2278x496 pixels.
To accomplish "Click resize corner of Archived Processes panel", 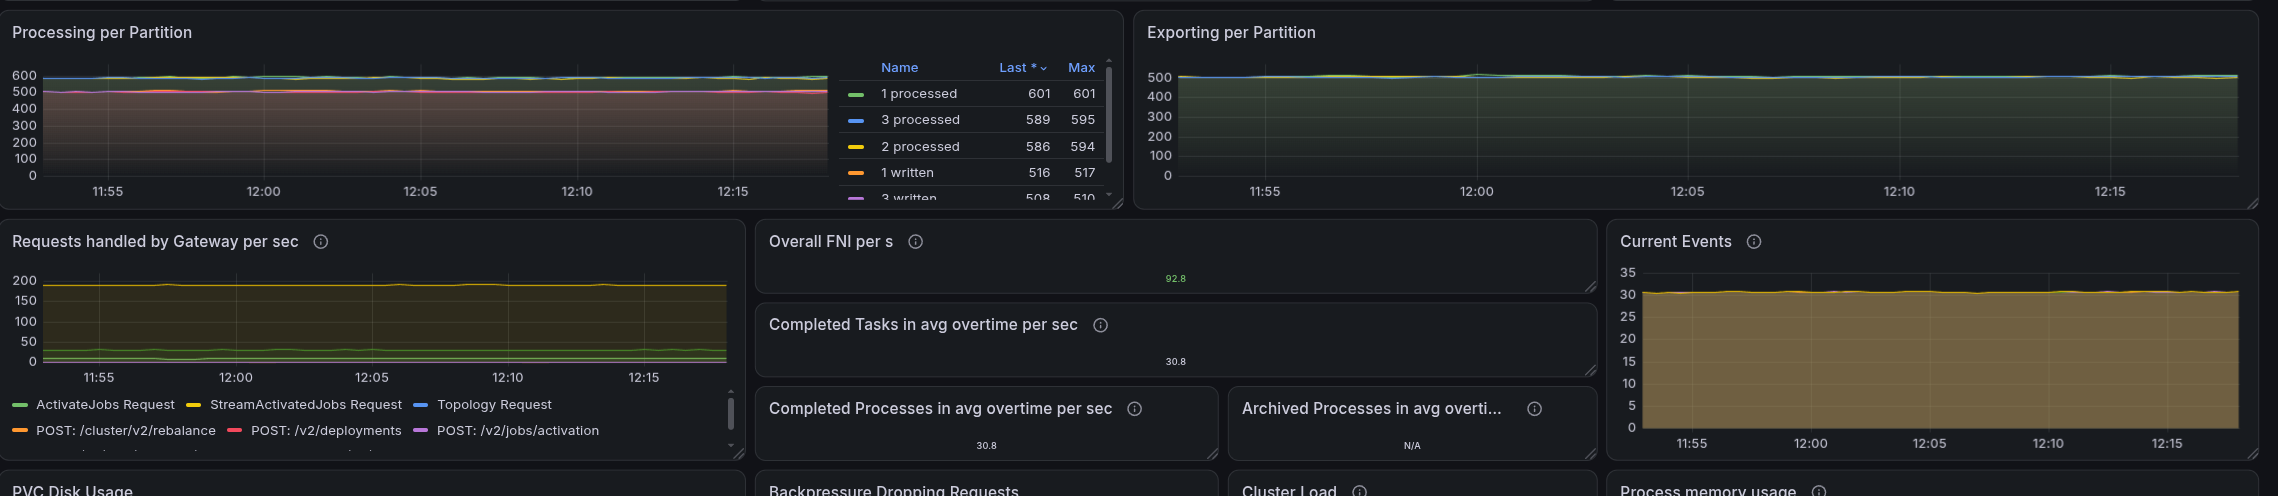I will (x=1590, y=454).
